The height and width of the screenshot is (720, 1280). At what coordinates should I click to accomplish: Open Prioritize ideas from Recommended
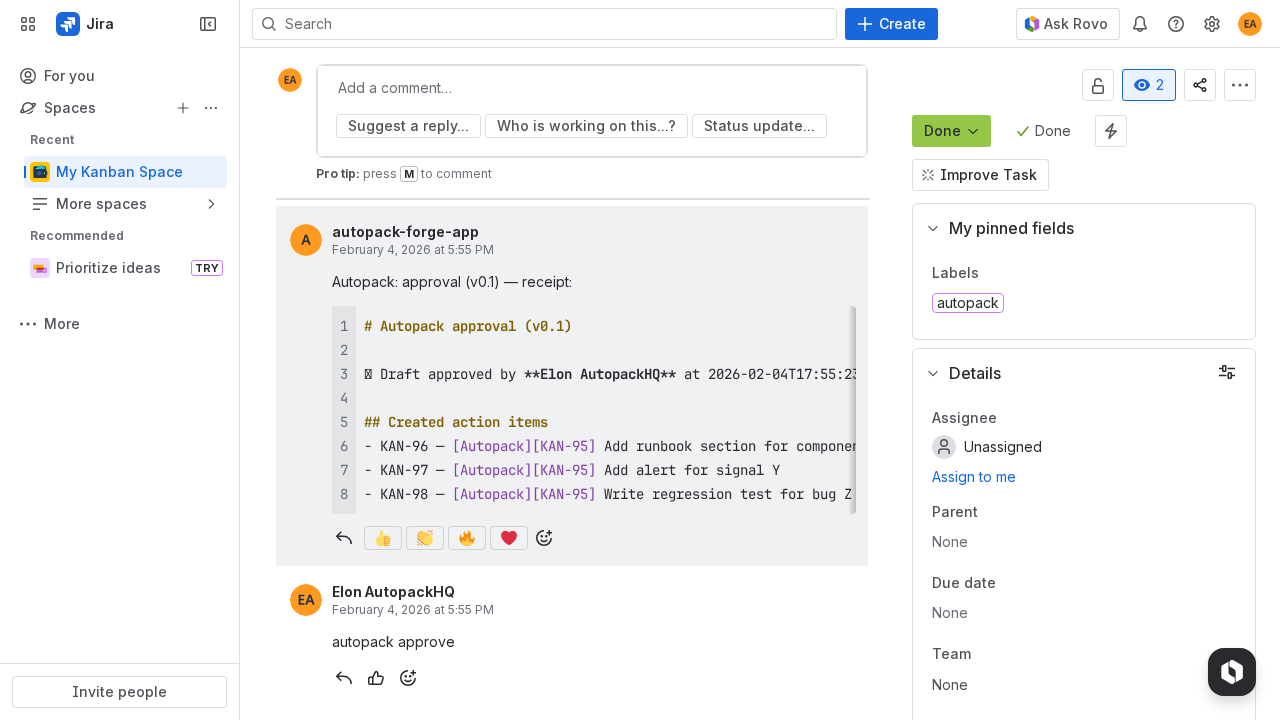(110, 268)
